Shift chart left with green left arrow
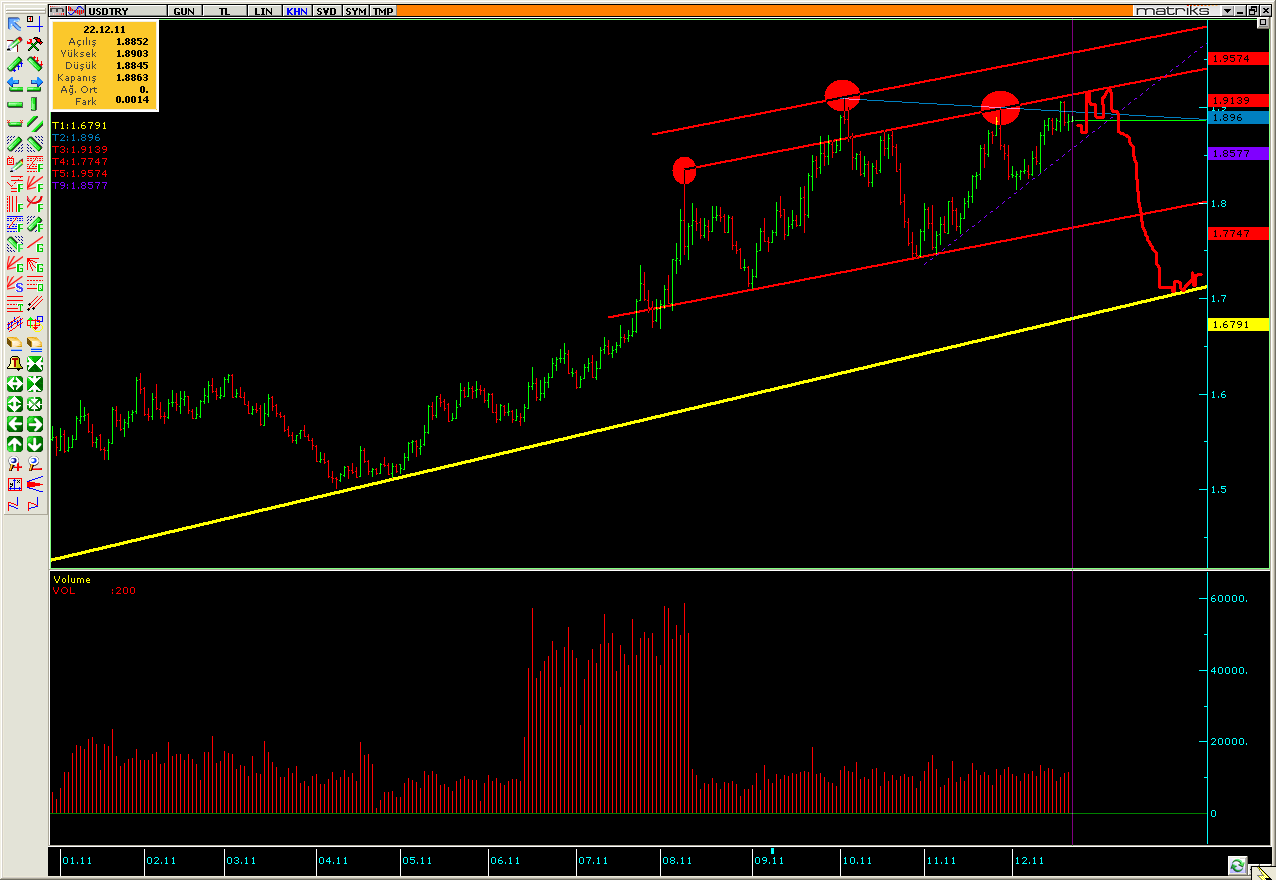This screenshot has width=1276, height=880. [15, 425]
